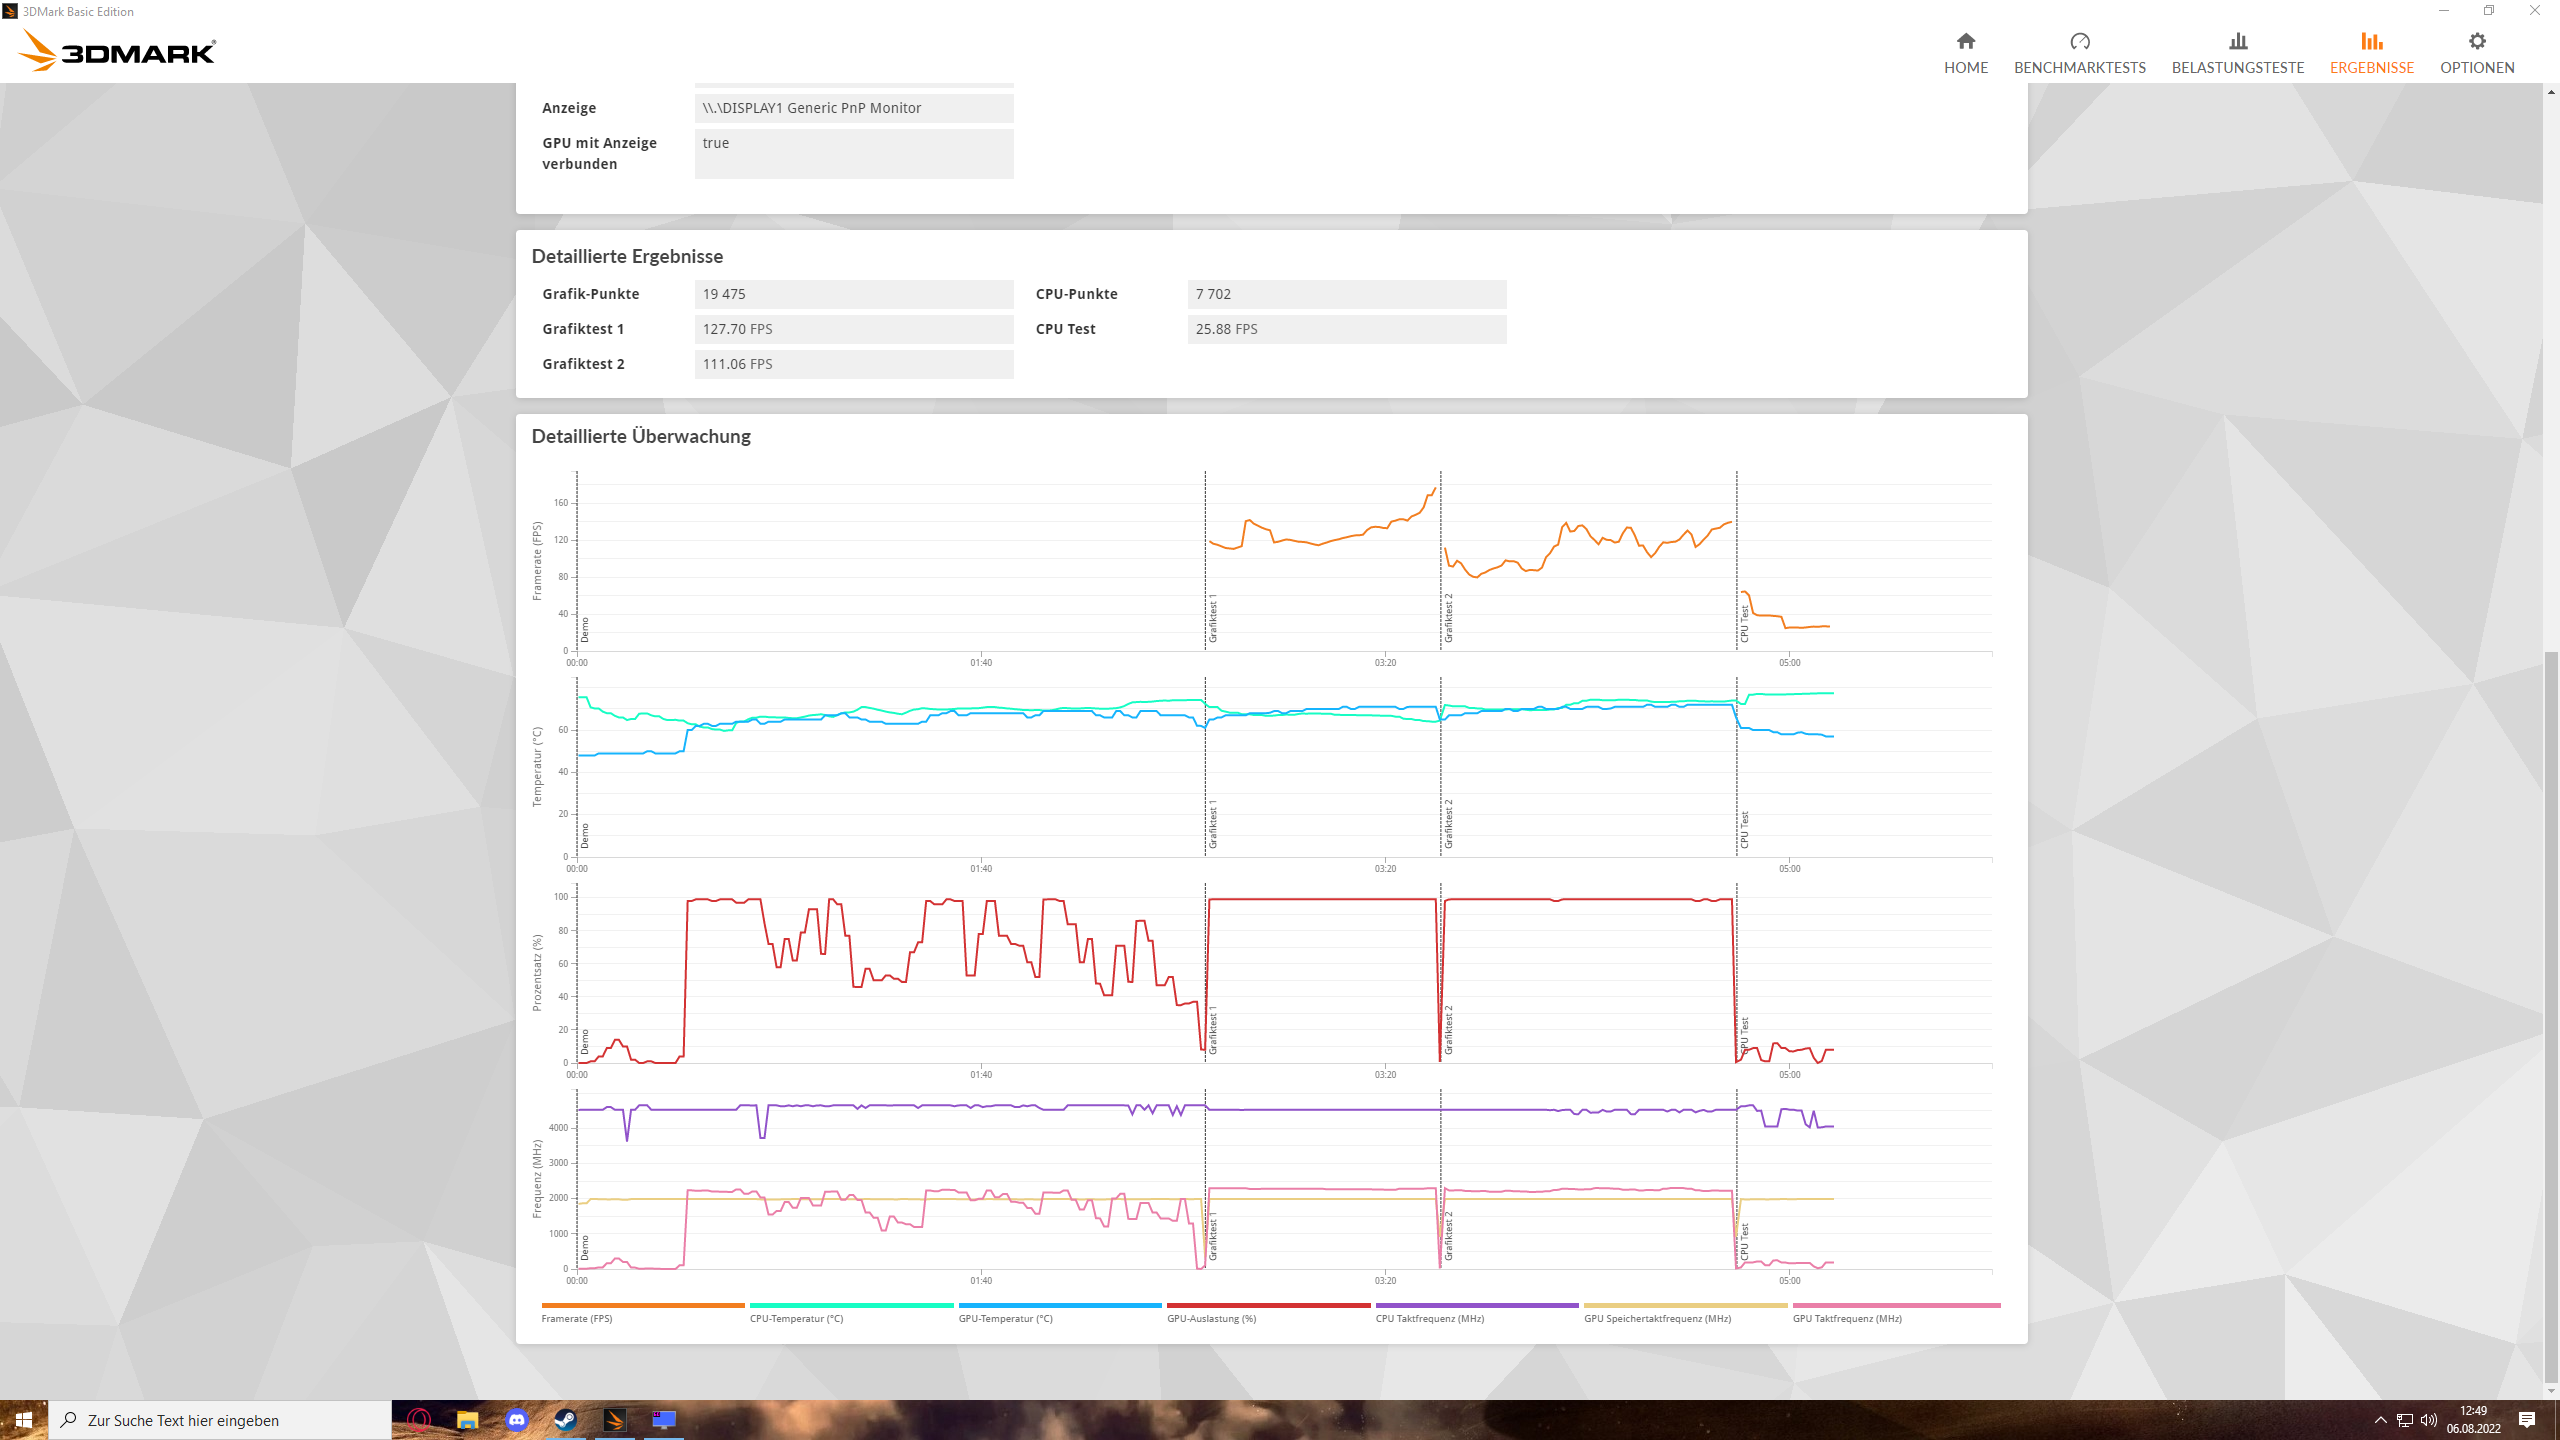
Task: Click the 3DMark logo
Action: pyautogui.click(x=118, y=51)
